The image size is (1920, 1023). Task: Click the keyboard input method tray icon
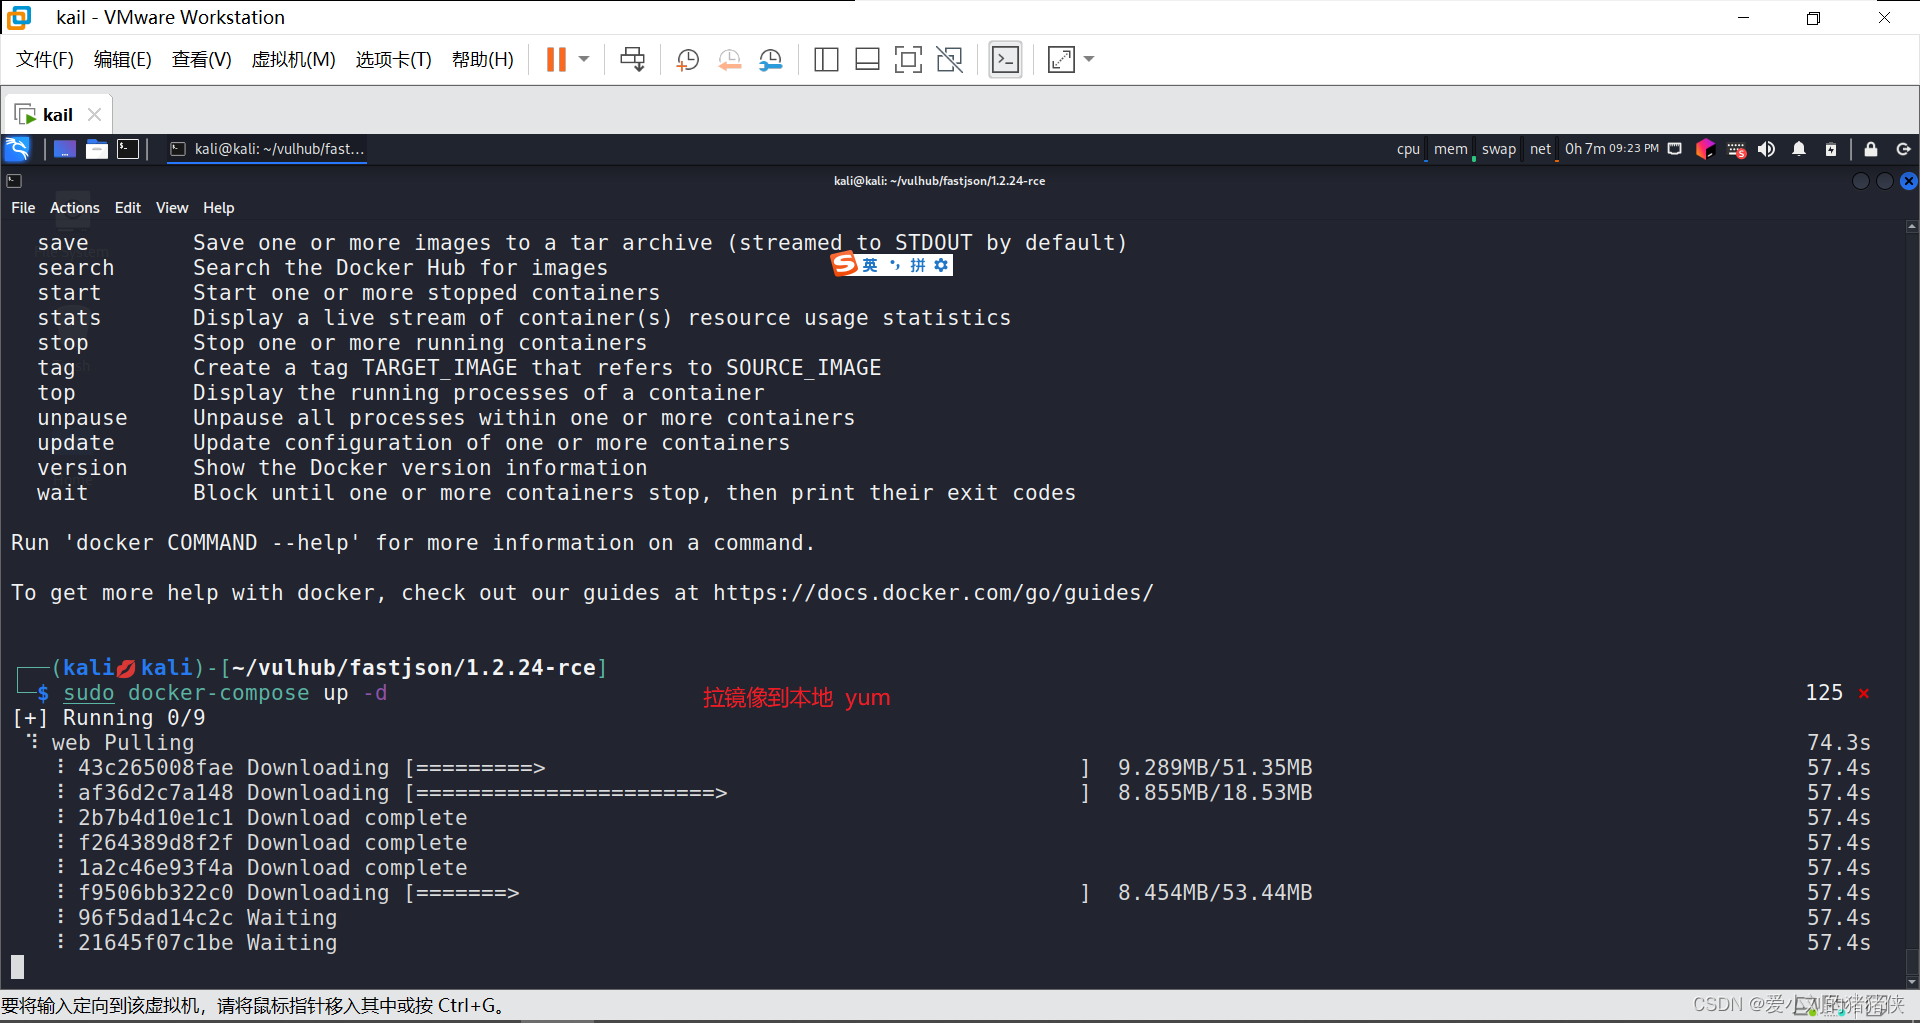(x=1737, y=150)
